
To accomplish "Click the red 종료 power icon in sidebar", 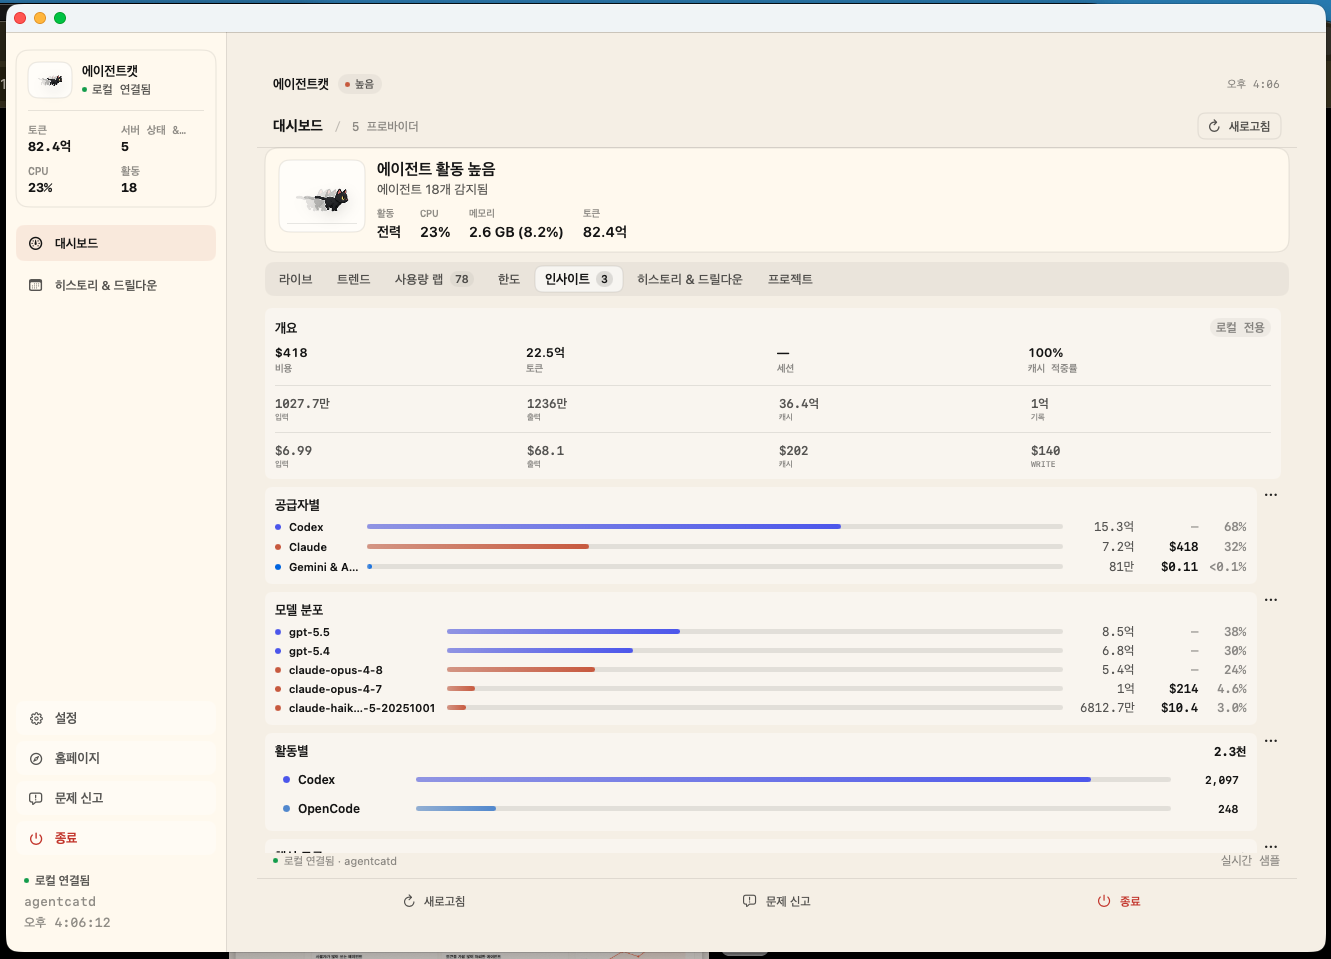I will click(36, 838).
